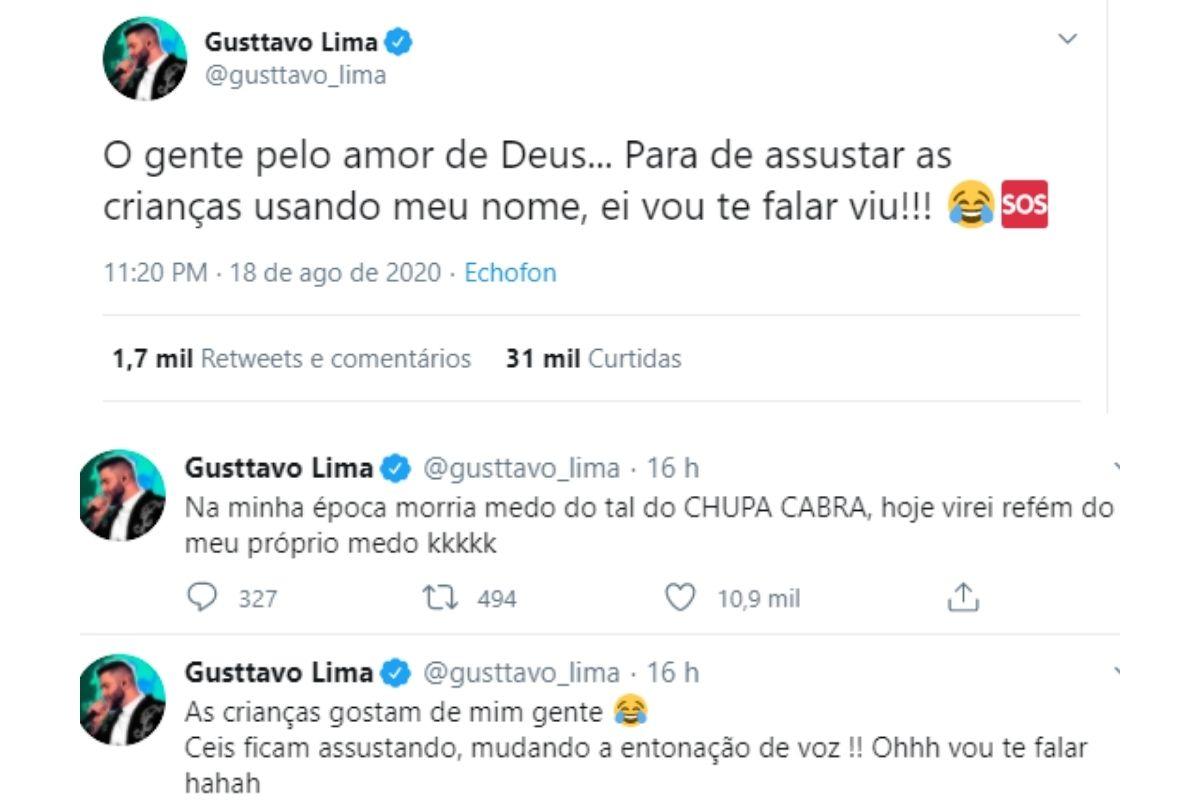Expand options on the last tweet
The height and width of the screenshot is (800, 1200).
coord(1116,672)
